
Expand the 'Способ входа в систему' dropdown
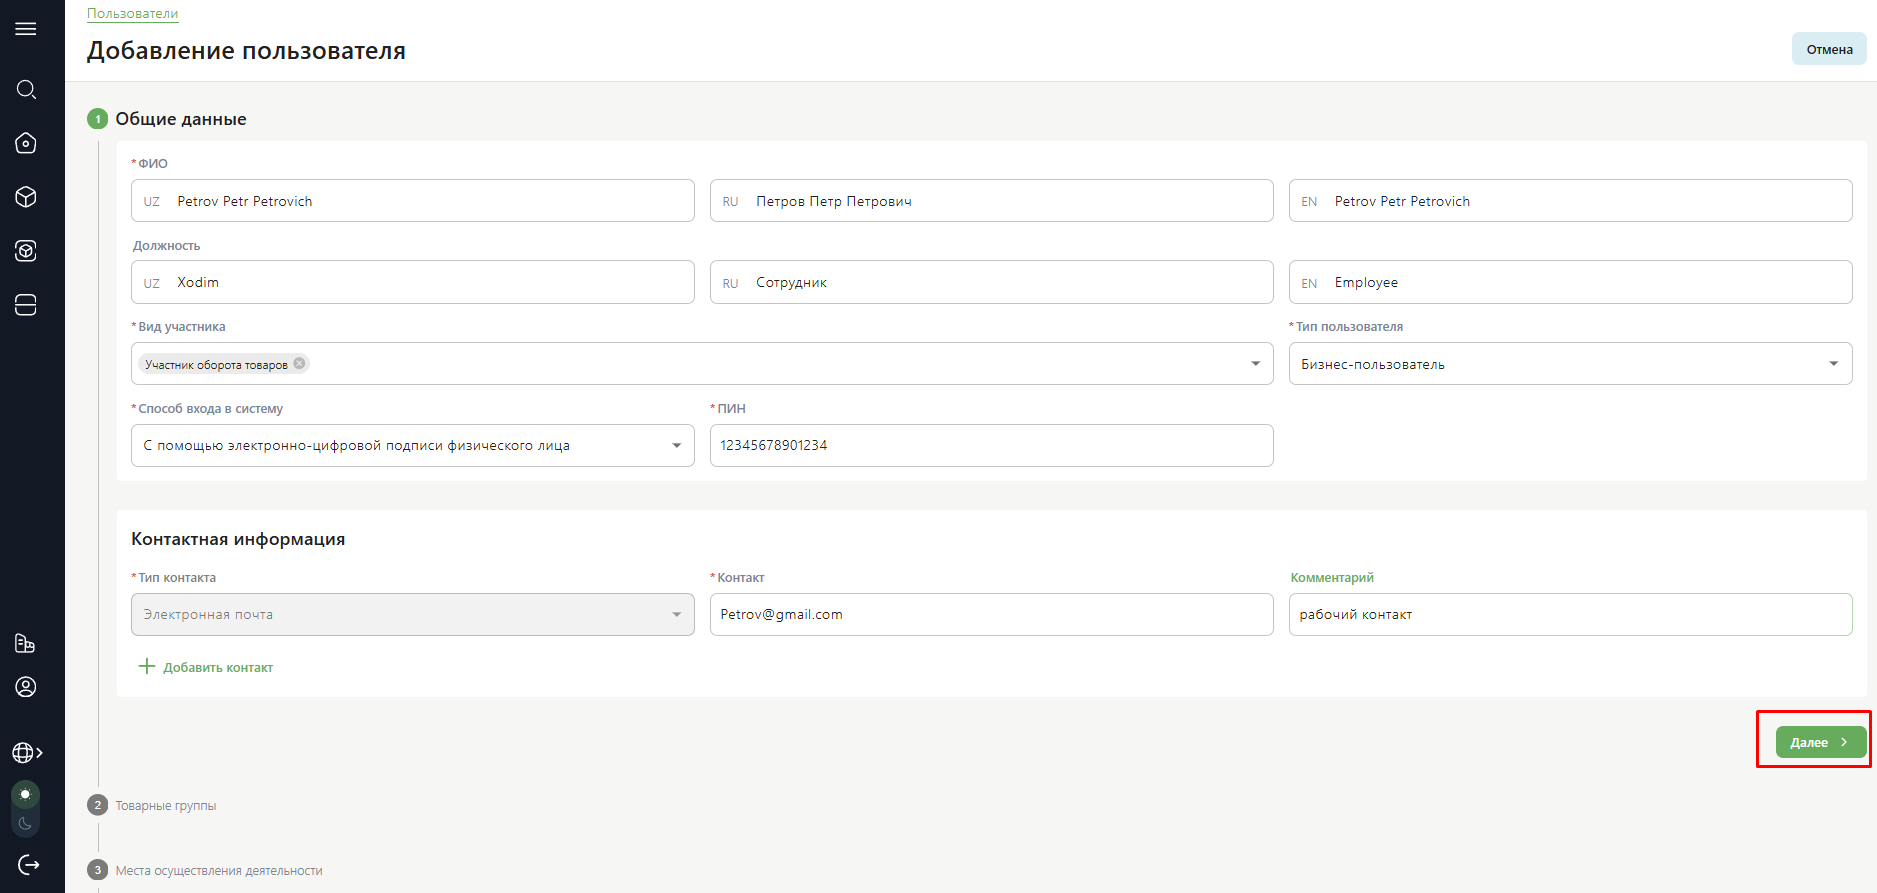click(412, 446)
